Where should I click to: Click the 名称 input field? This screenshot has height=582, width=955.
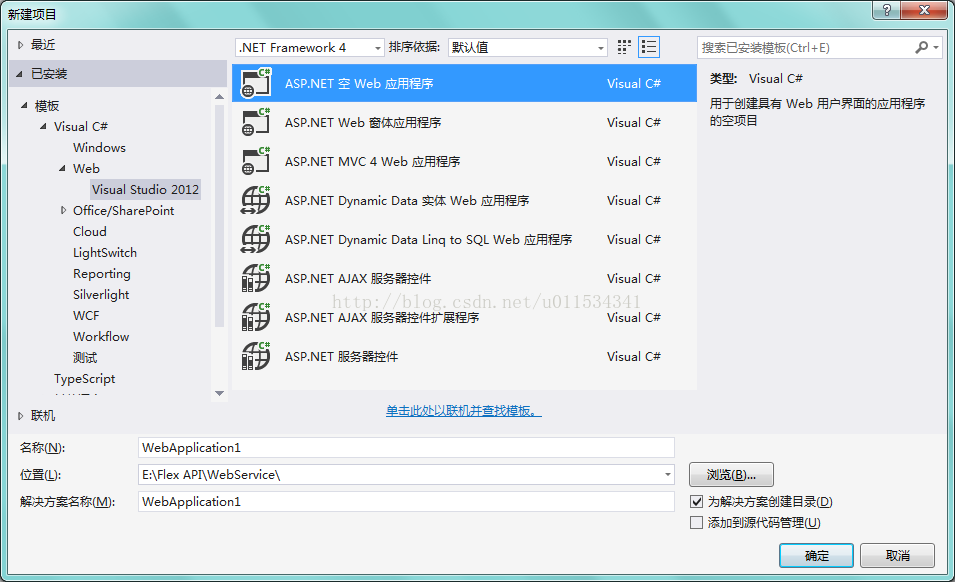click(406, 447)
